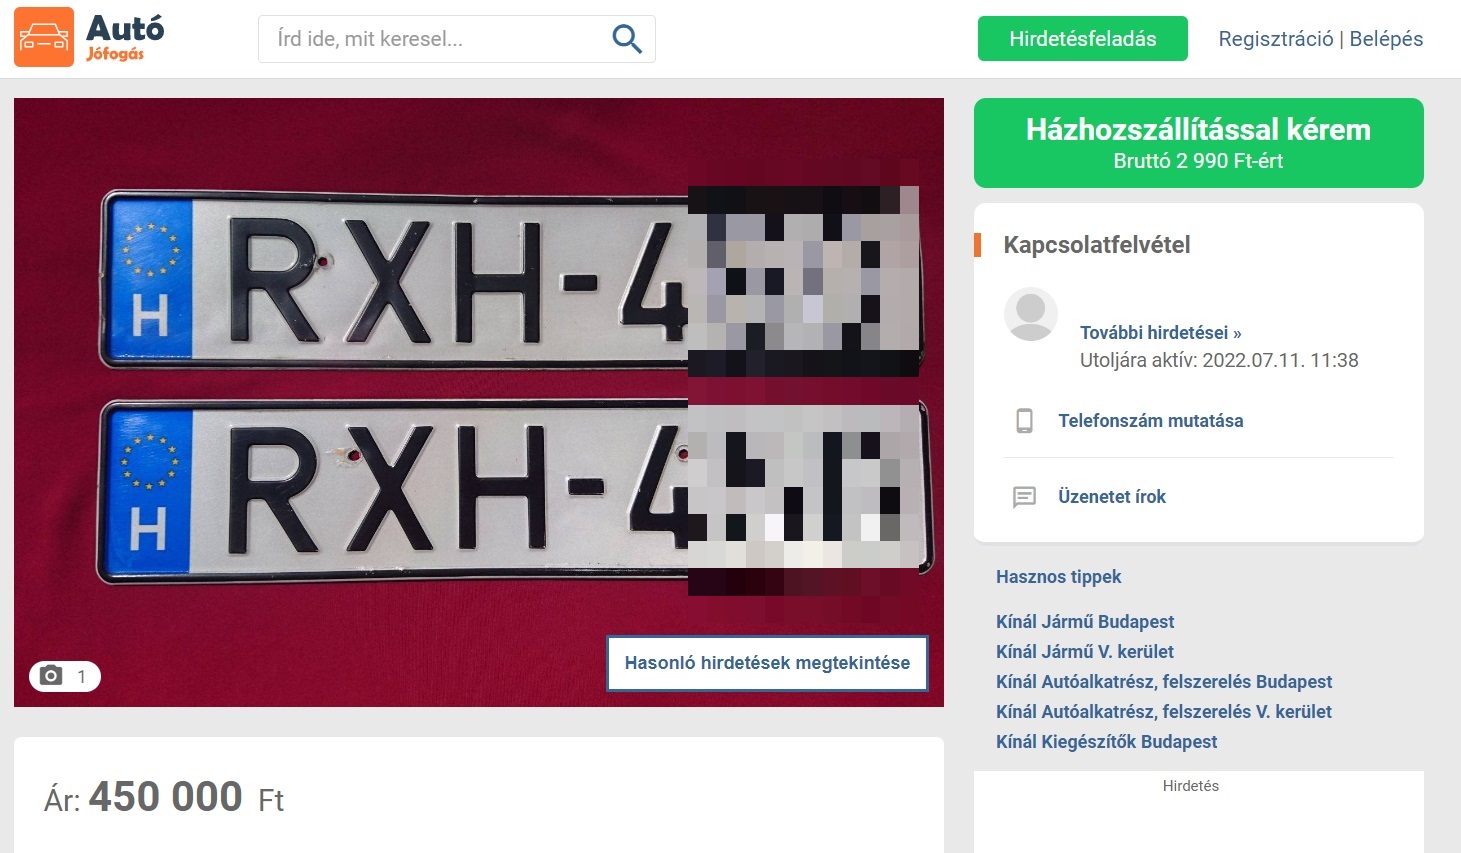Click the phone icon beside Telefonszám mutatása

point(1024,421)
